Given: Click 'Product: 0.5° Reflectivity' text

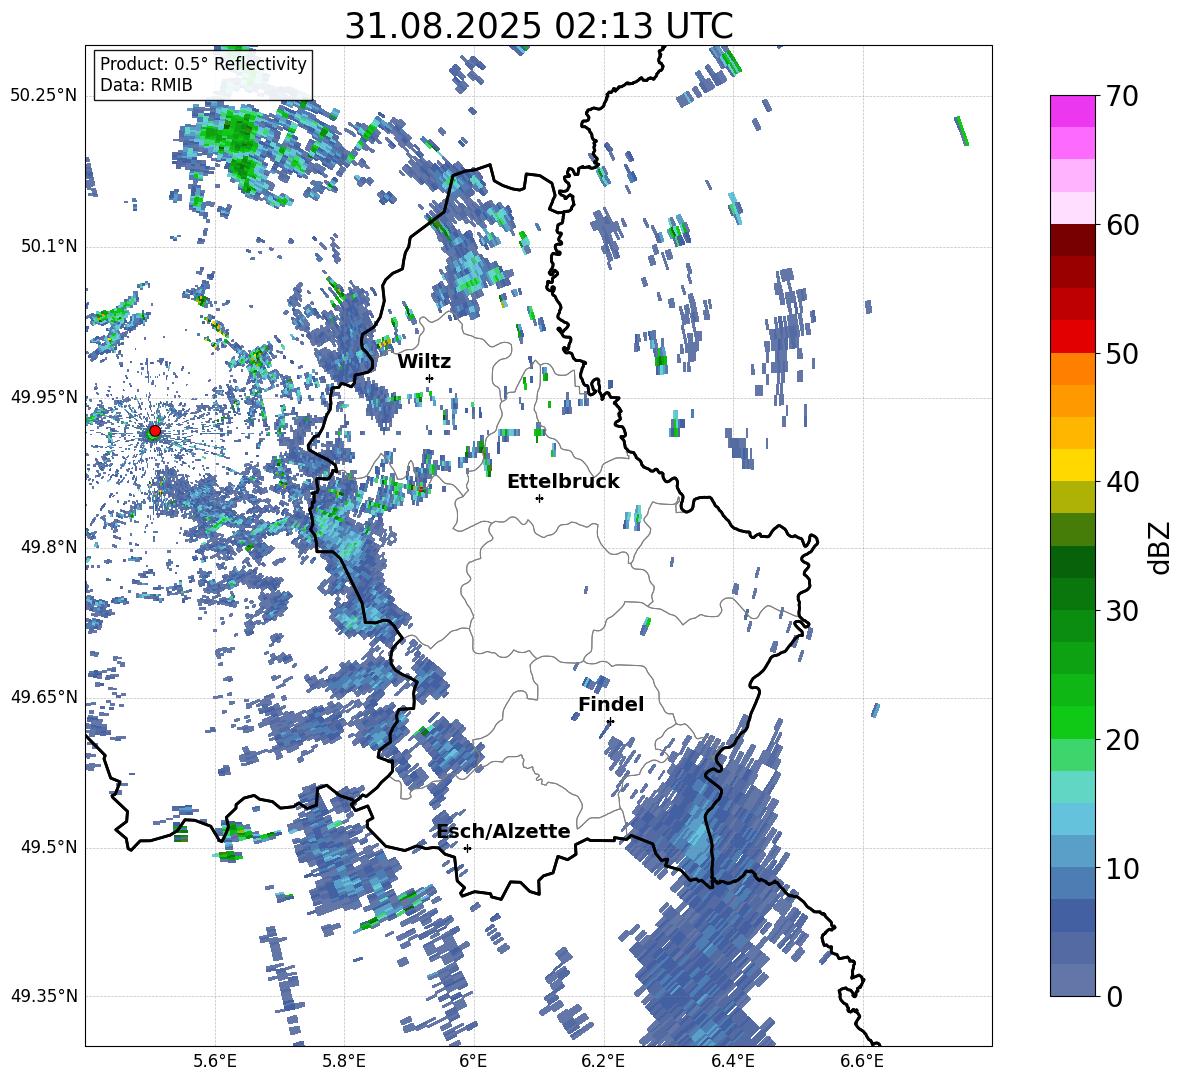Looking at the screenshot, I should pyautogui.click(x=203, y=63).
